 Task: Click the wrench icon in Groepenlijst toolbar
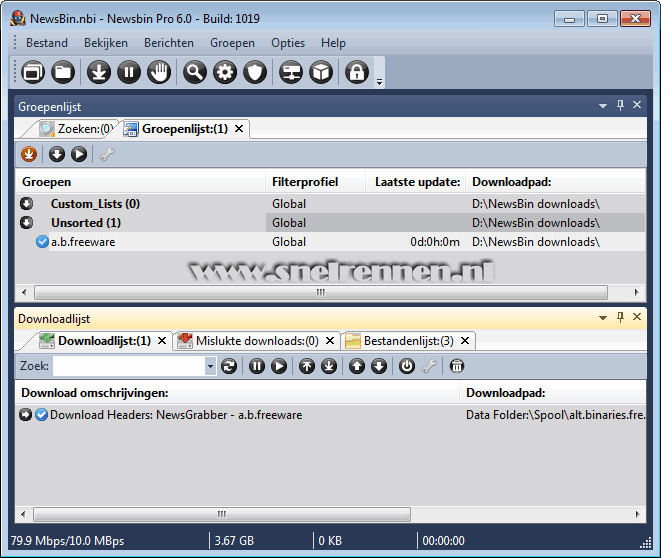click(107, 154)
